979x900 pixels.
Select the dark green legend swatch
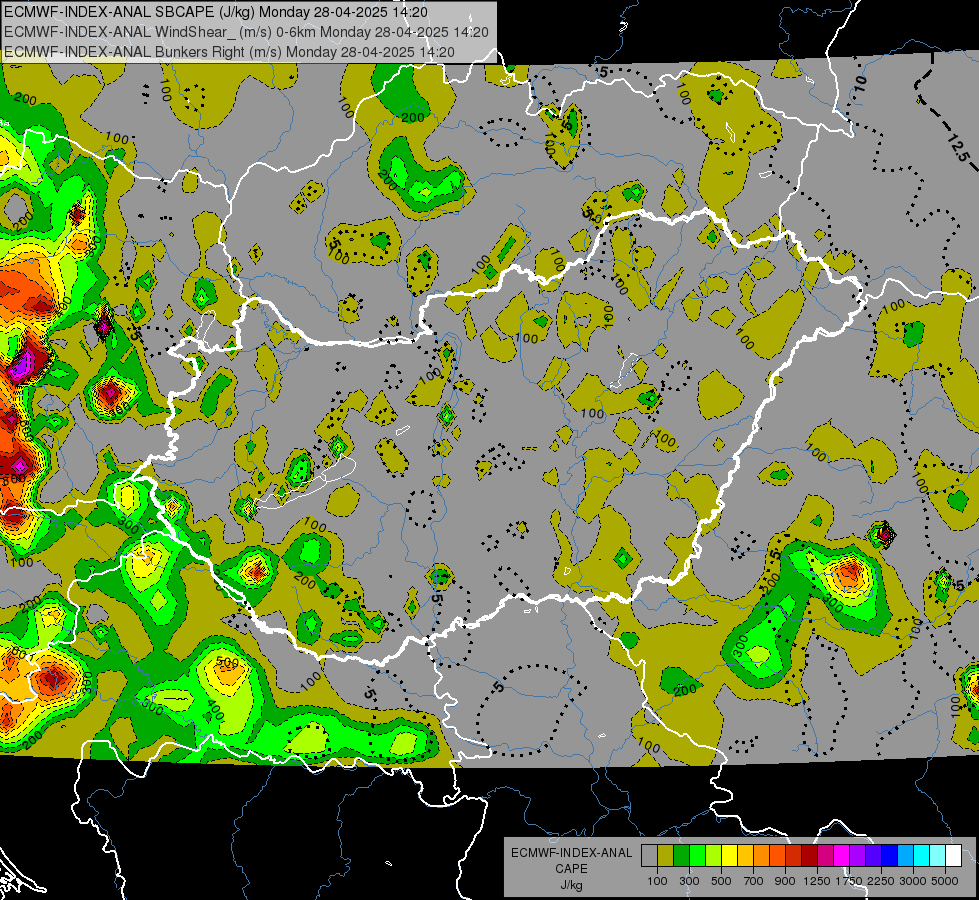tap(681, 856)
